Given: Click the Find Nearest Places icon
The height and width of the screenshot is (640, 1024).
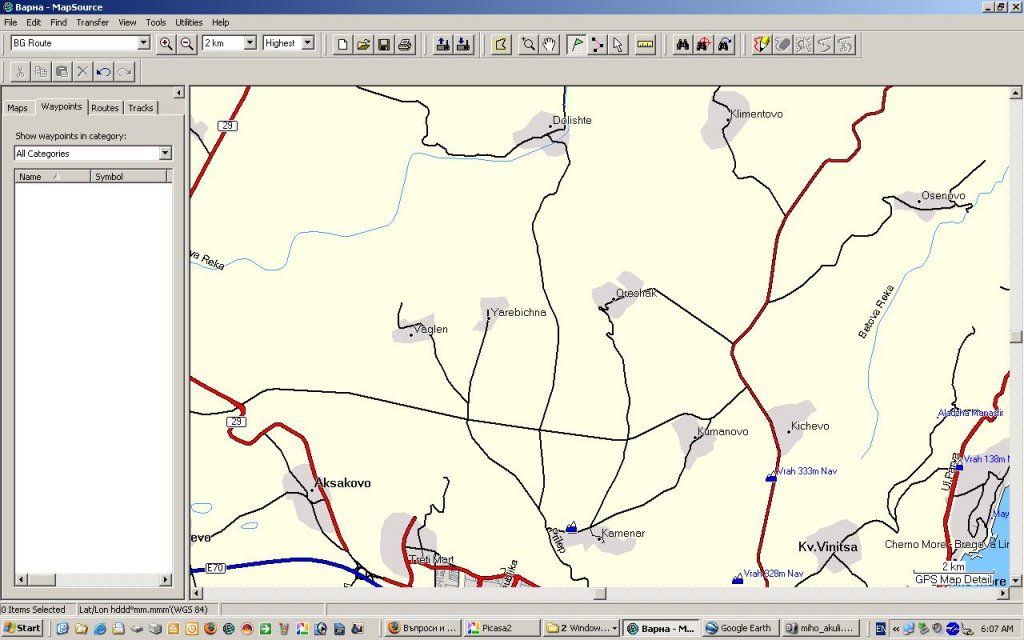Looking at the screenshot, I should (x=703, y=44).
